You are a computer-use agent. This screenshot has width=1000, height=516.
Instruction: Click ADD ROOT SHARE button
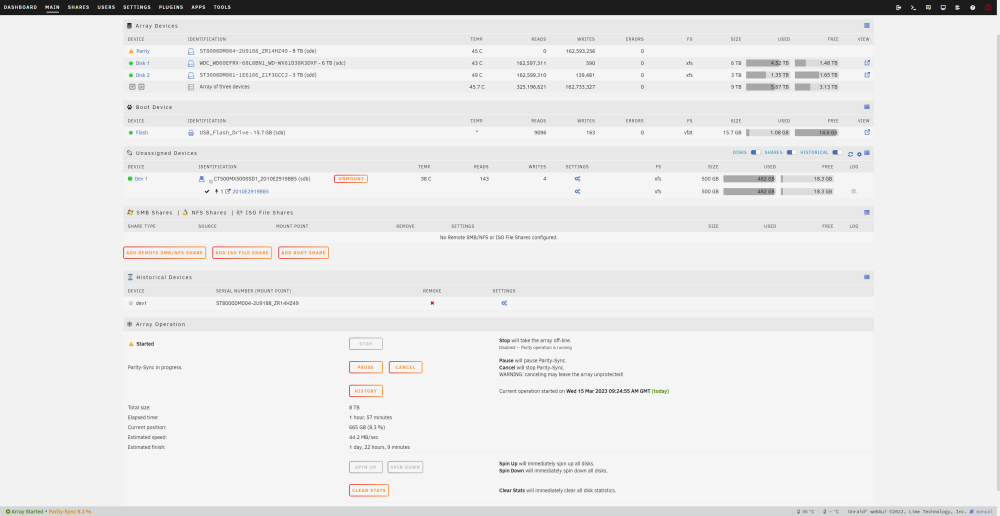pyautogui.click(x=303, y=253)
